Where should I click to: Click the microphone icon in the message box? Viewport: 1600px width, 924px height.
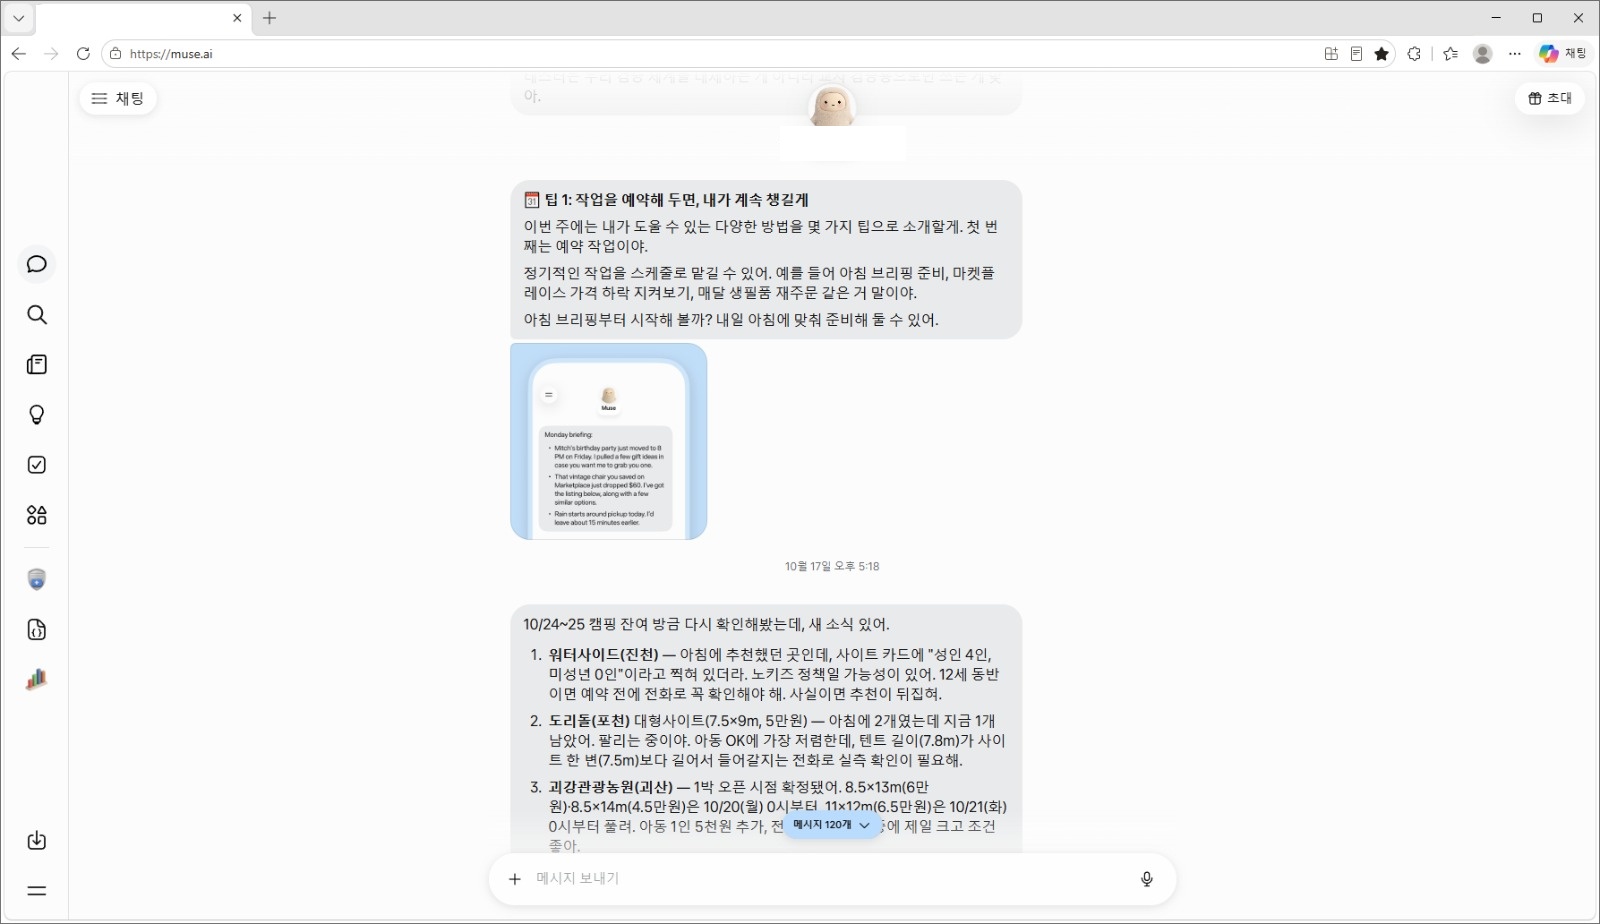(1147, 879)
